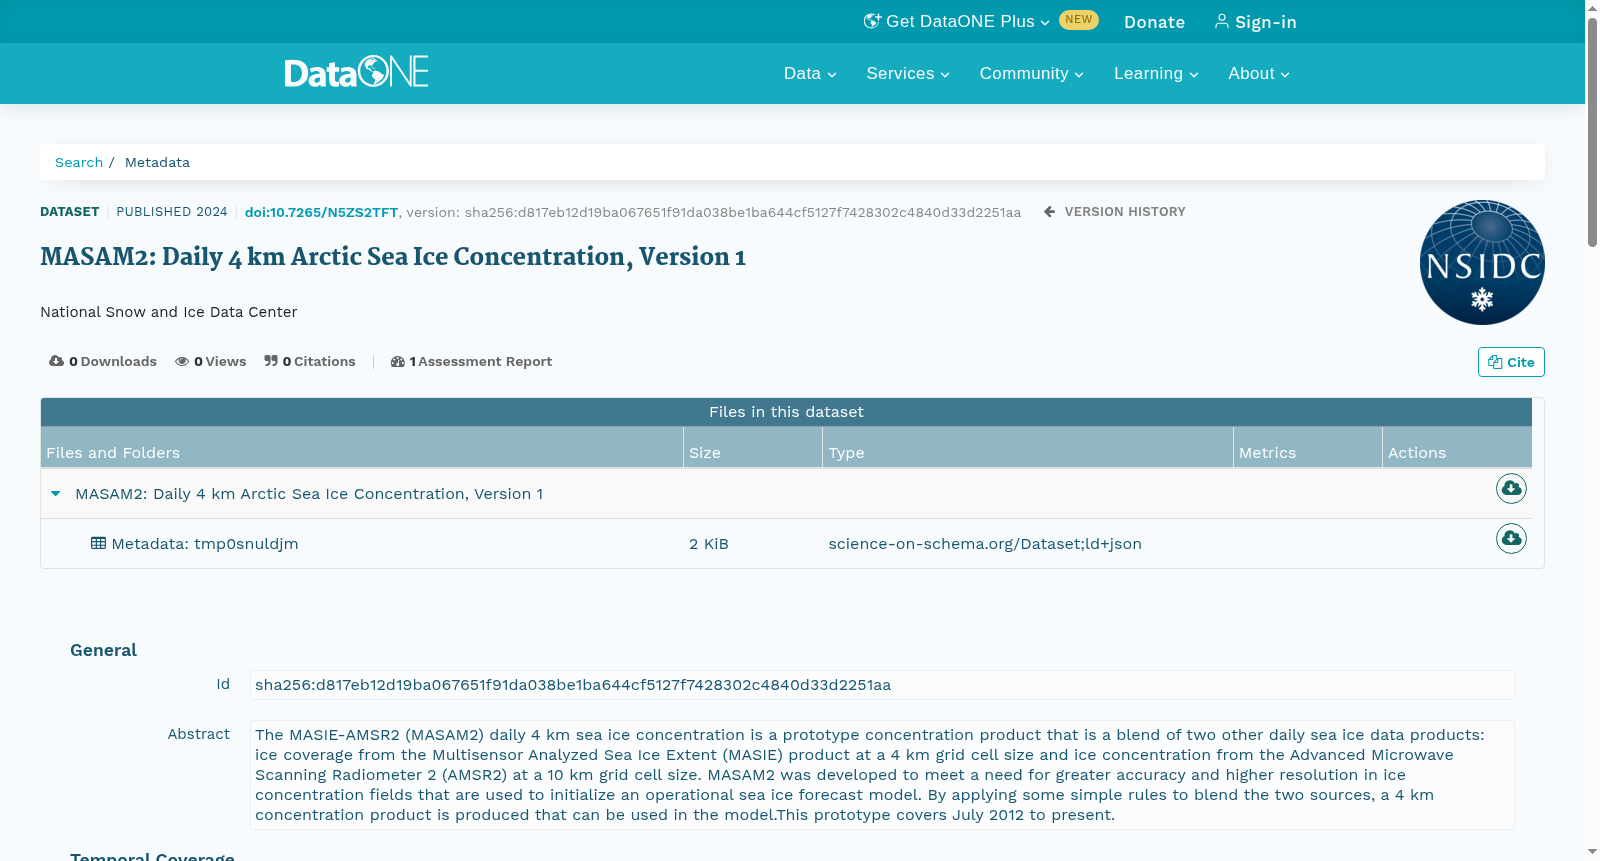Image resolution: width=1600 pixels, height=861 pixels.
Task: Click the page vertical scrollbar thumb
Action: [x=1592, y=131]
